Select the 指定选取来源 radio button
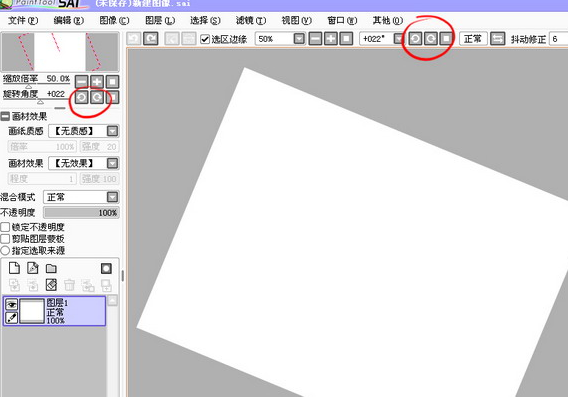 point(5,250)
